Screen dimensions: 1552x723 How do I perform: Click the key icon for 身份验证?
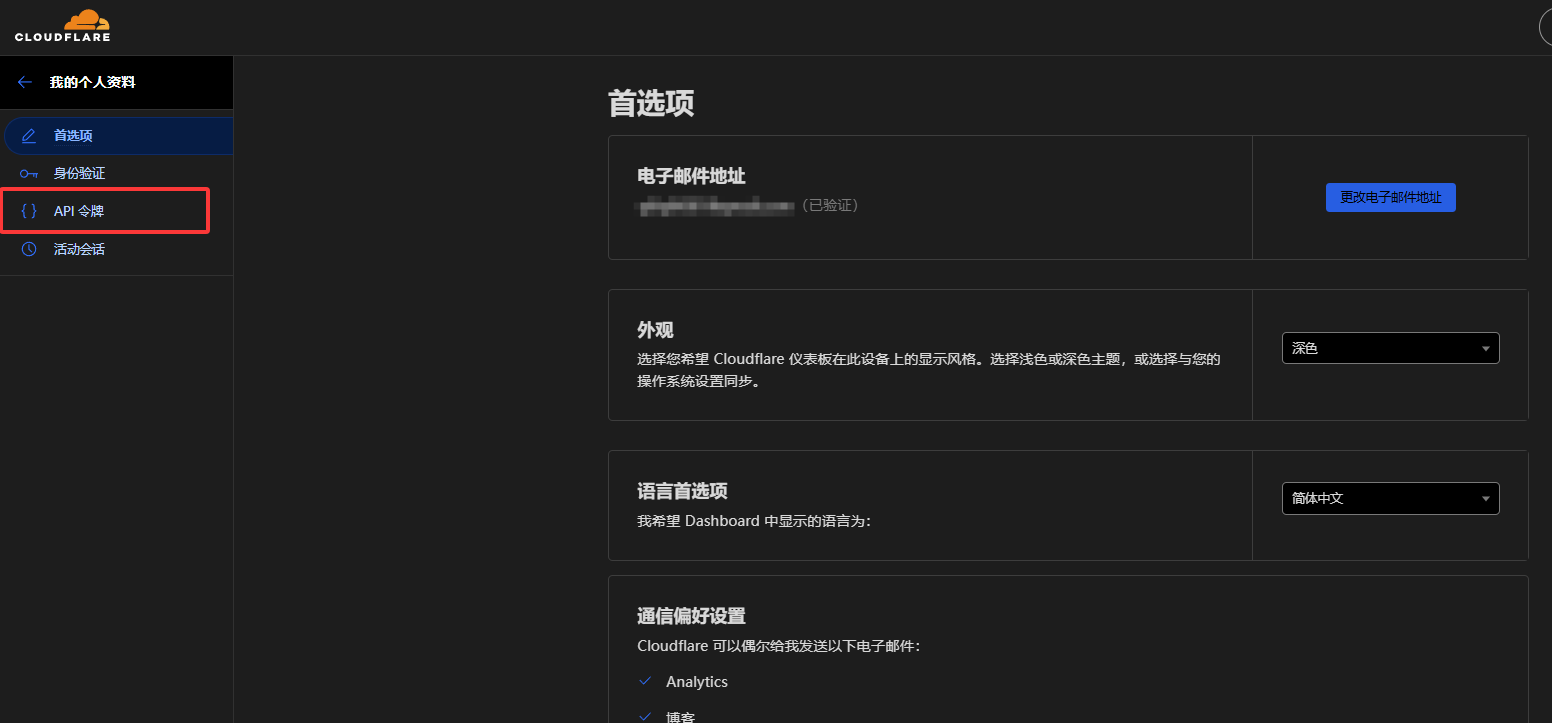[x=29, y=174]
